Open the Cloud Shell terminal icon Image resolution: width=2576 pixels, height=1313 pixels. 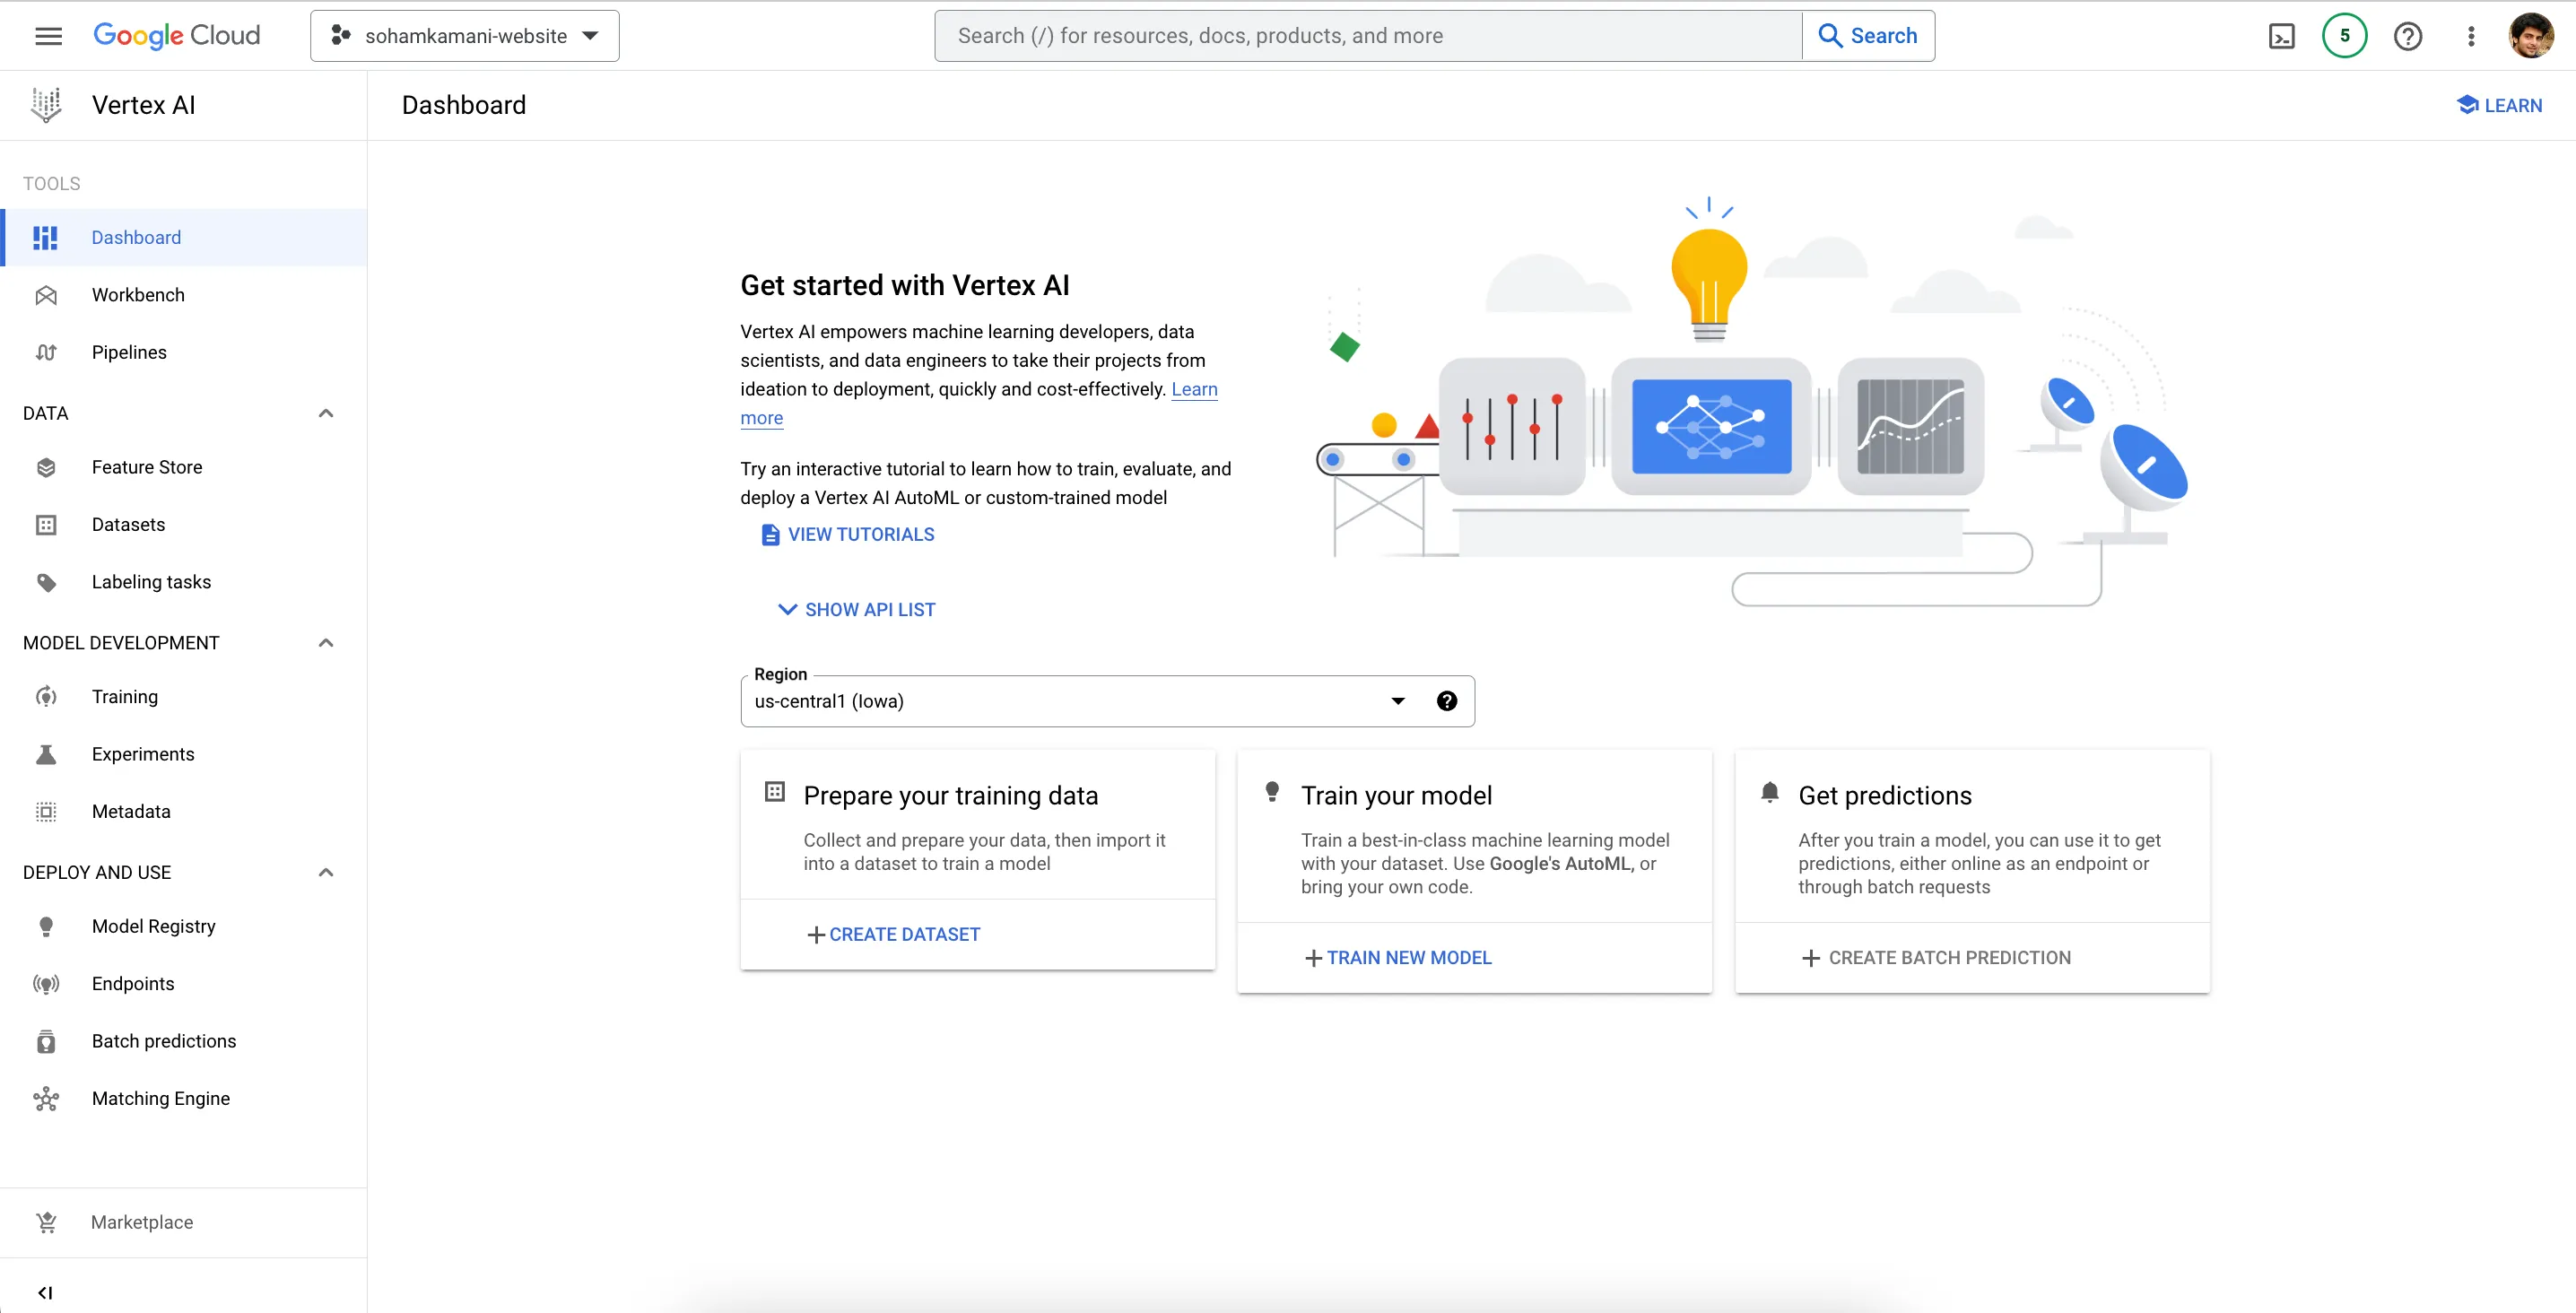click(x=2281, y=36)
